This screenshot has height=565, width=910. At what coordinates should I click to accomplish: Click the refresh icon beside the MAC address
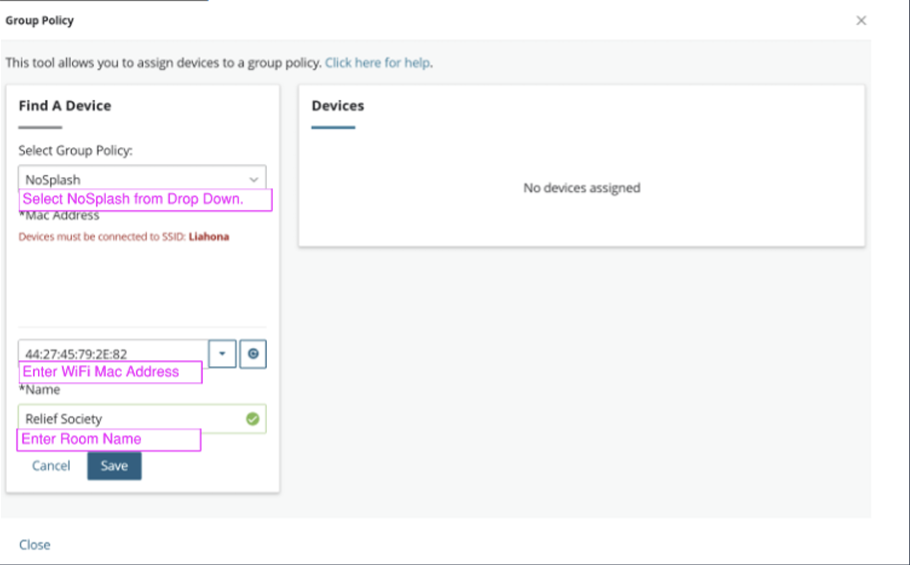click(x=253, y=354)
